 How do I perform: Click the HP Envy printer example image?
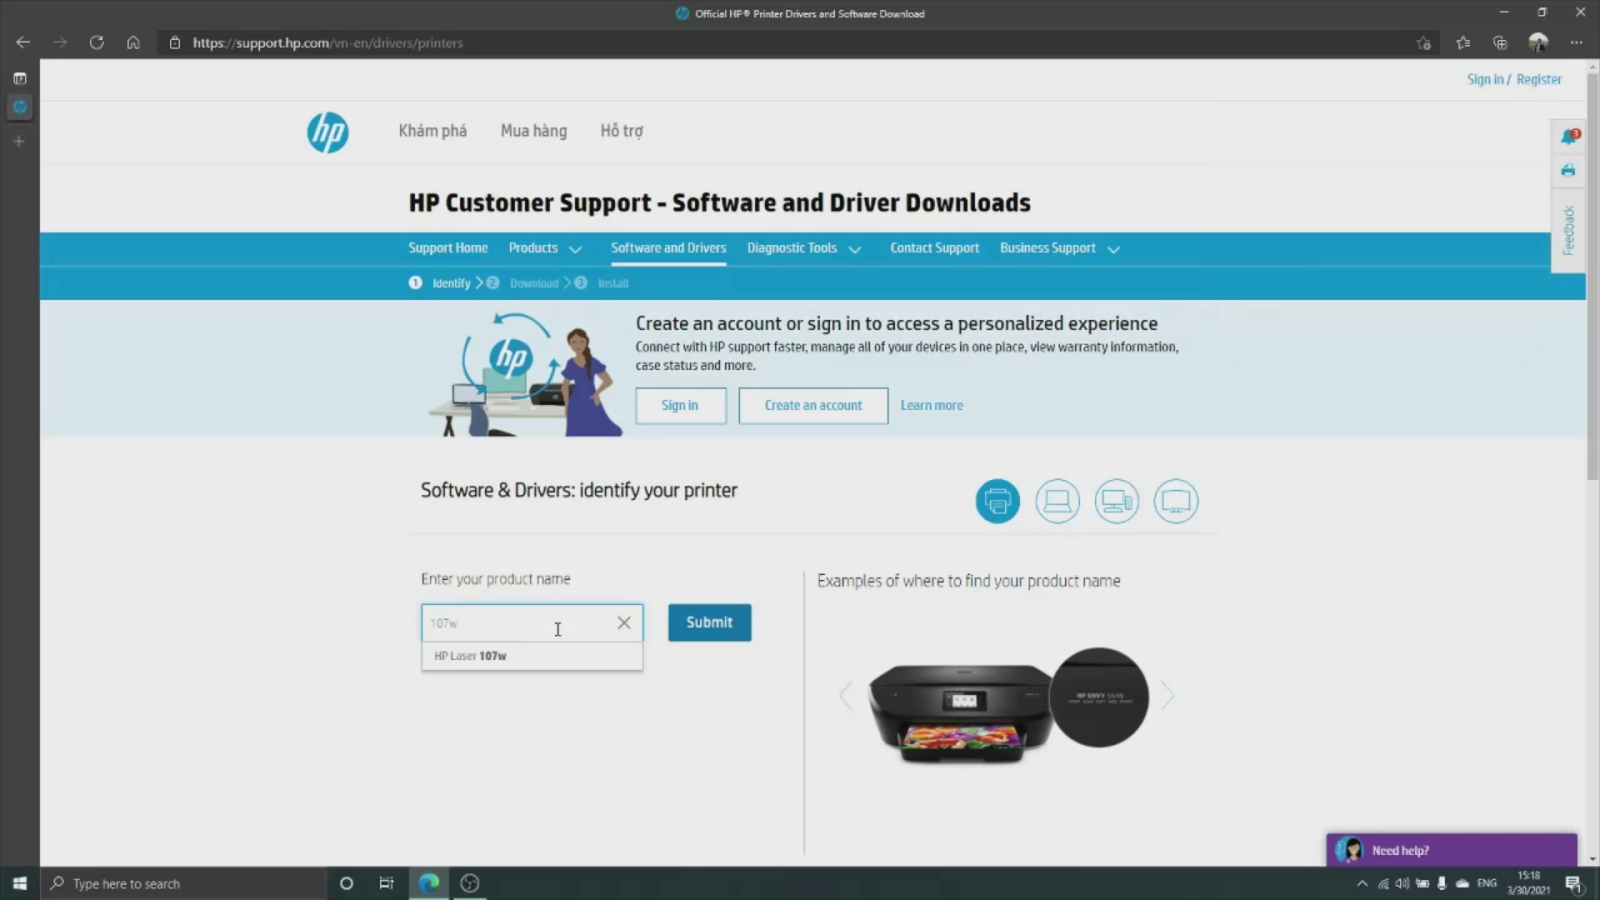tap(1009, 705)
